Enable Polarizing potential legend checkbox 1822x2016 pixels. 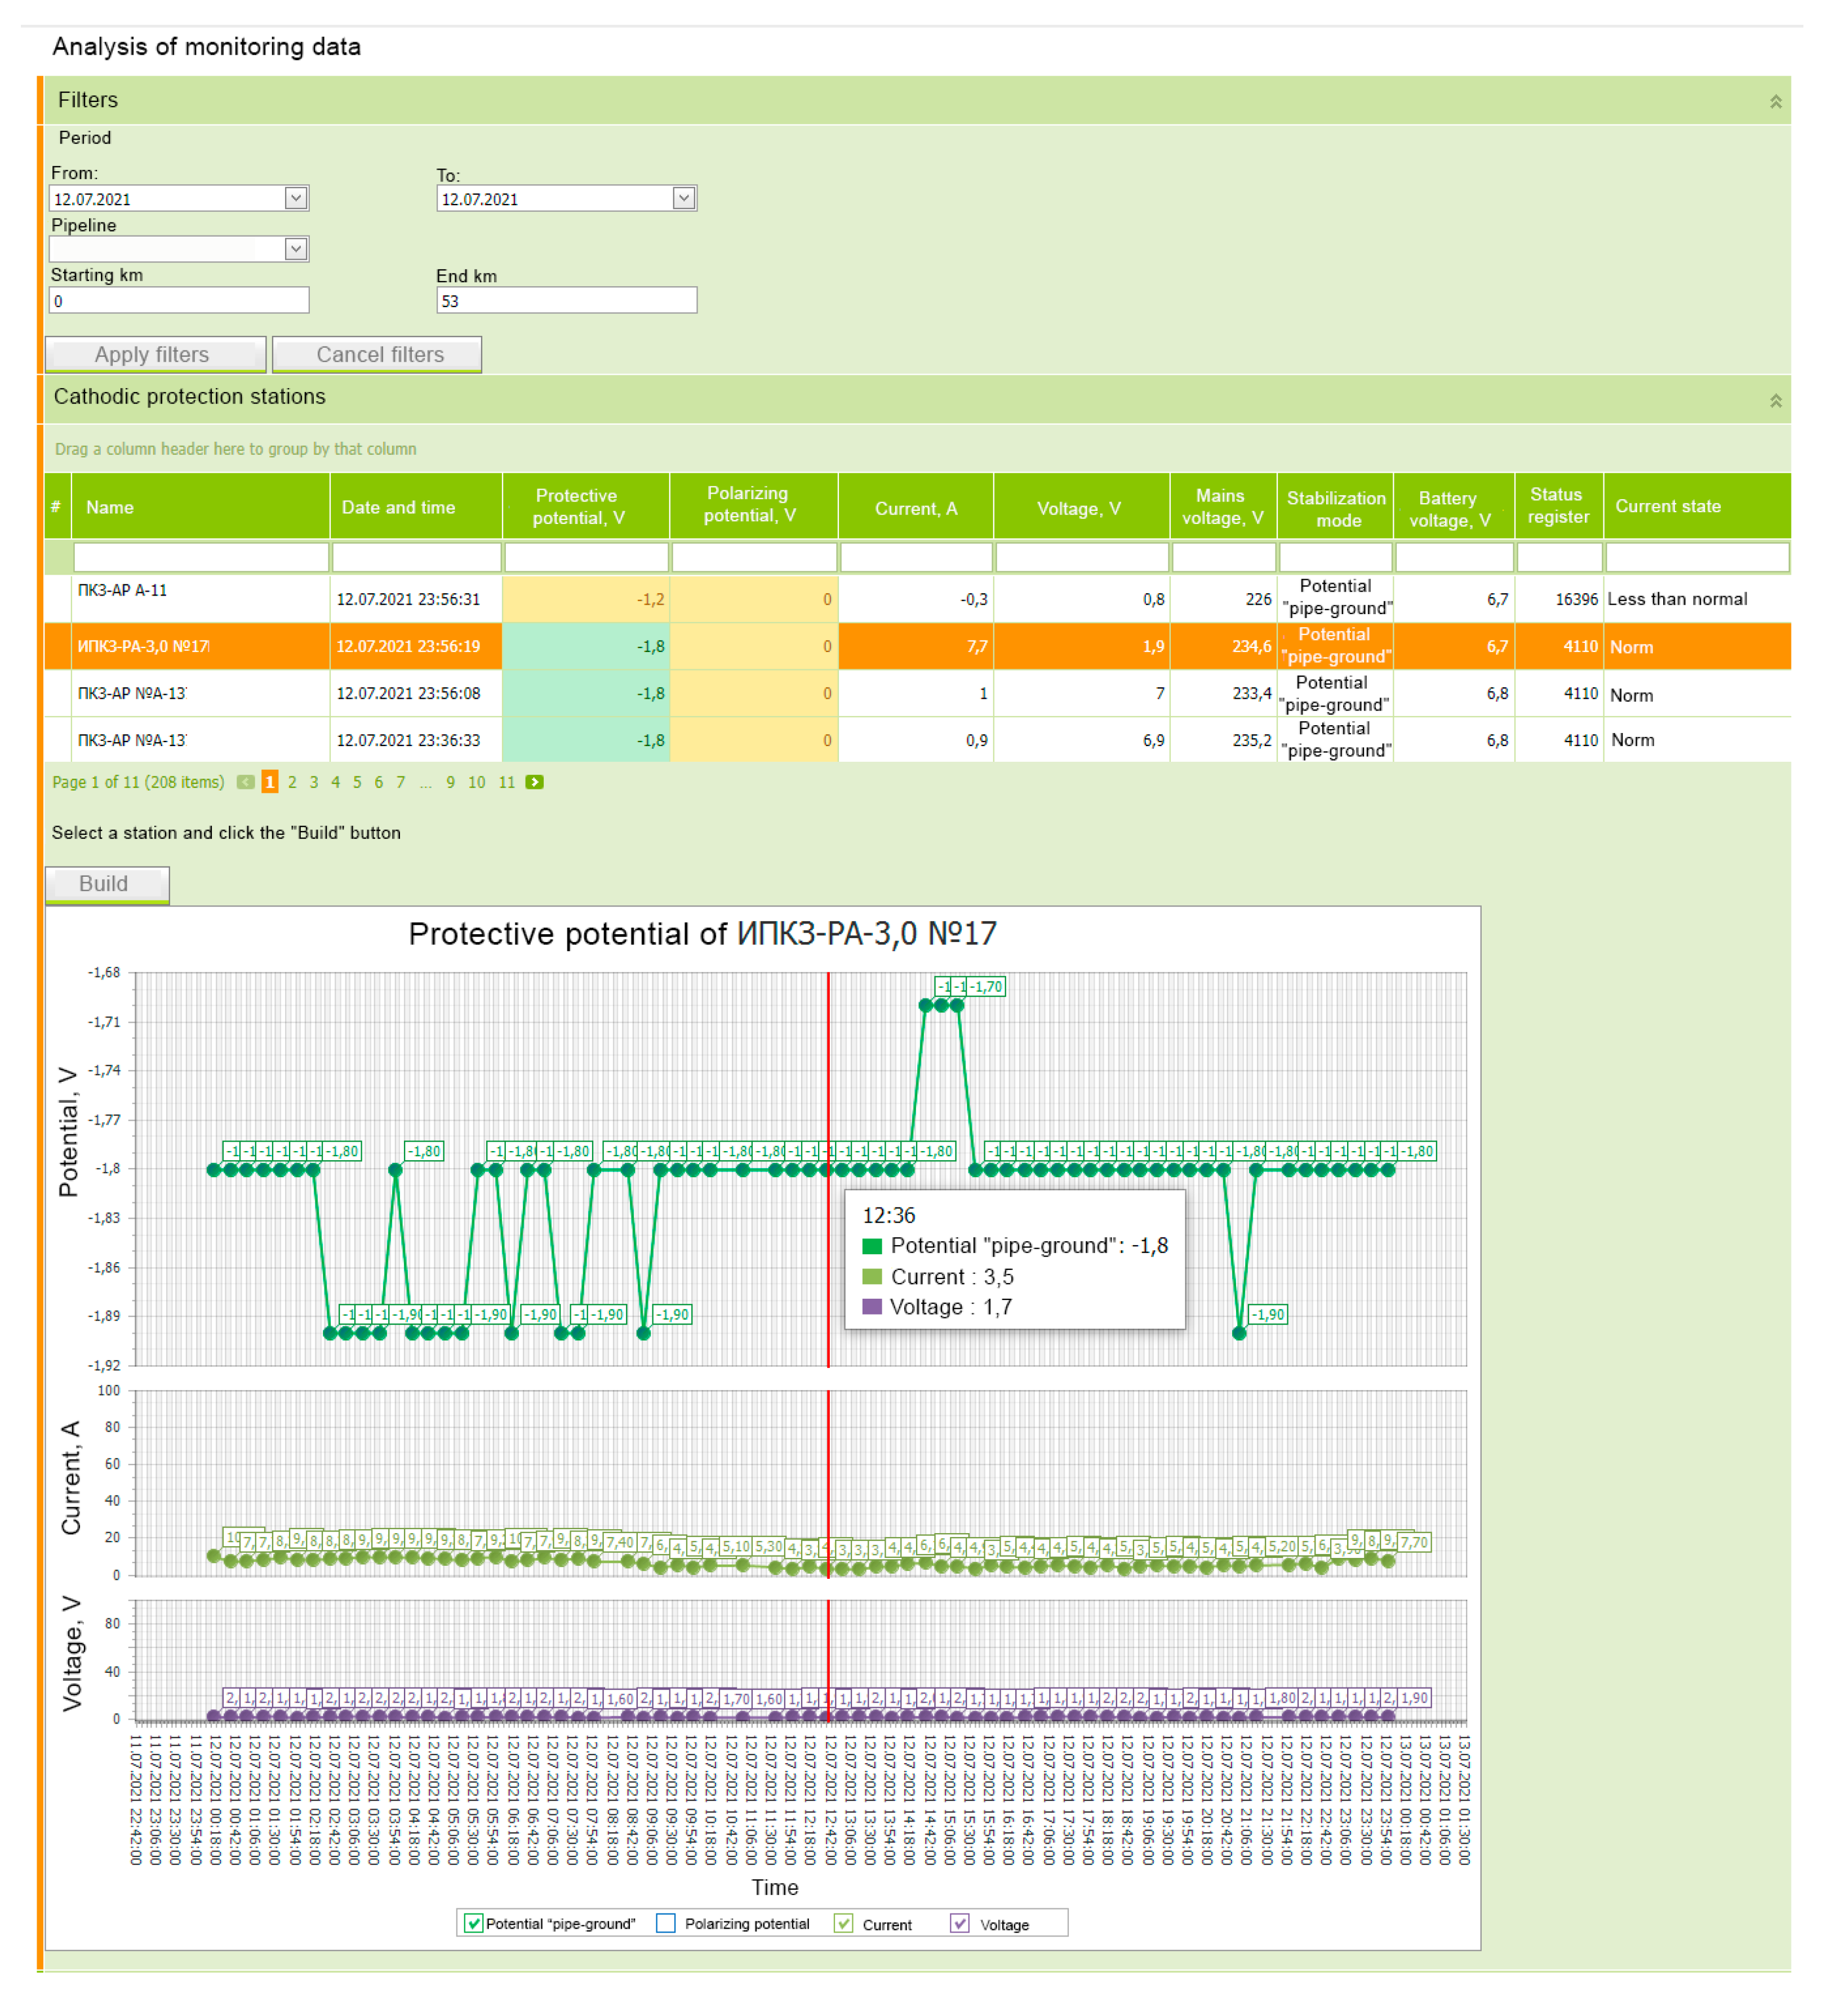[x=666, y=1923]
